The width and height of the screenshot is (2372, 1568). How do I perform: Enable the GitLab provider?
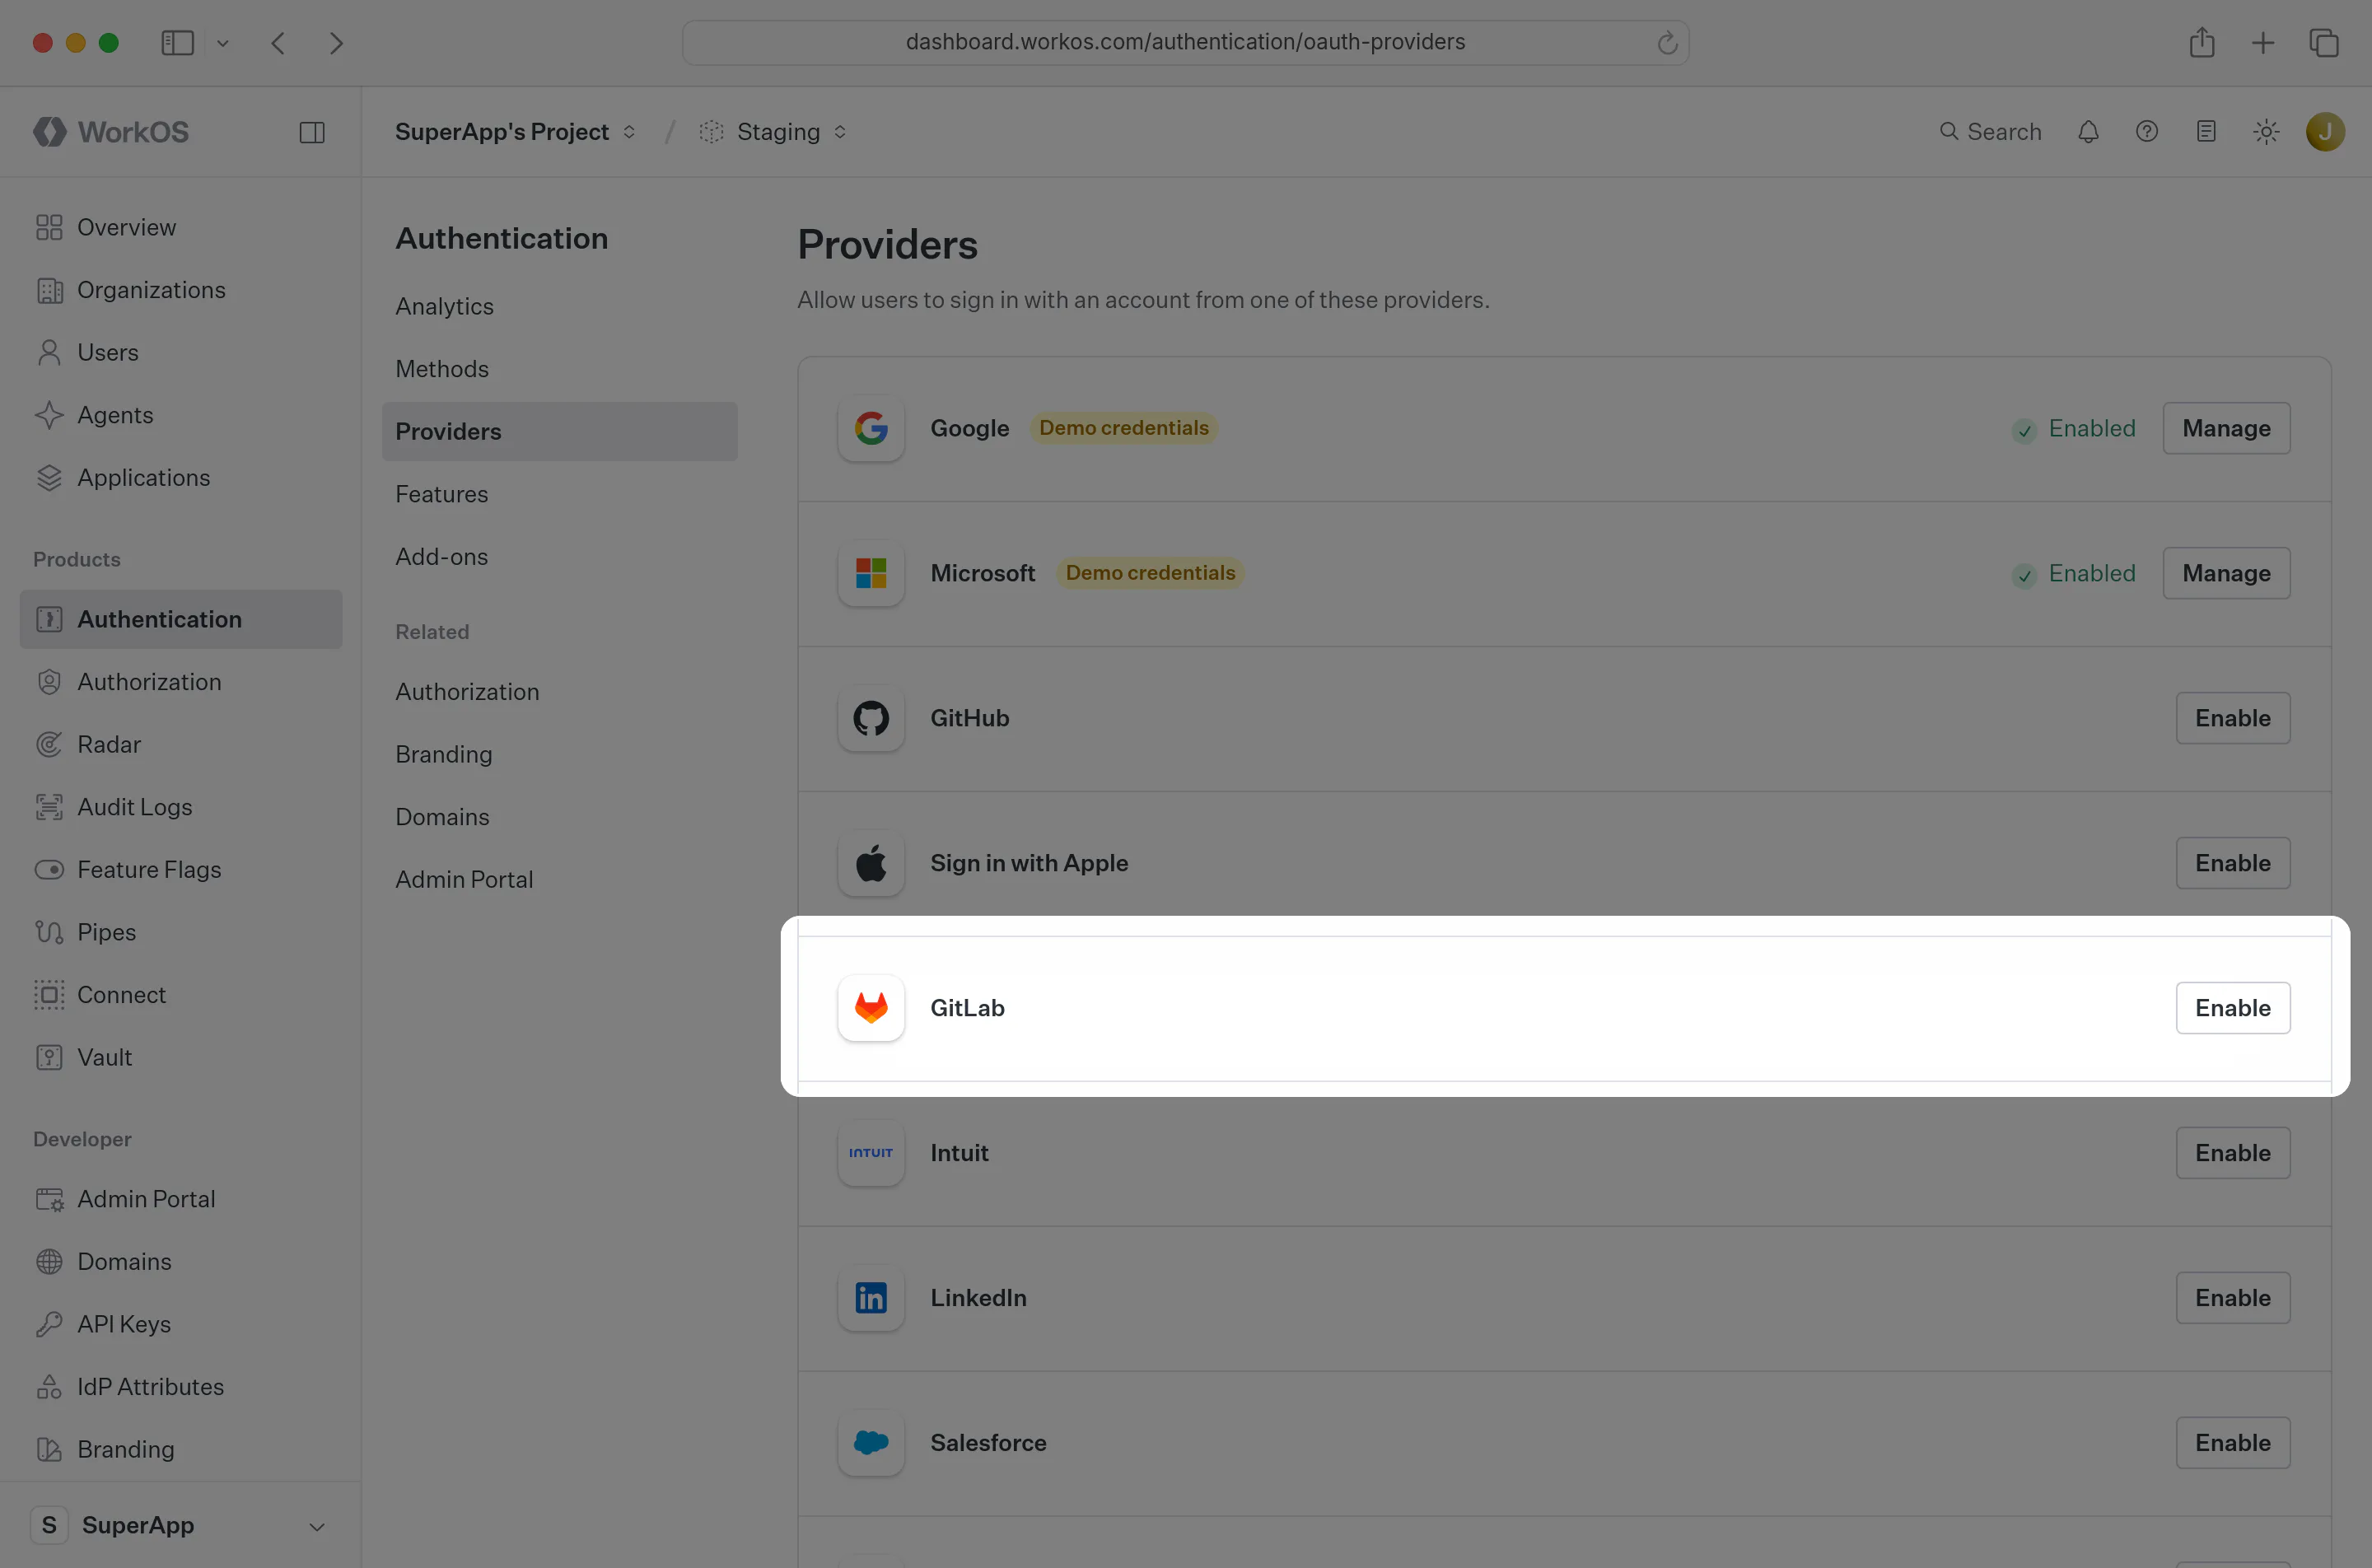tap(2233, 1008)
